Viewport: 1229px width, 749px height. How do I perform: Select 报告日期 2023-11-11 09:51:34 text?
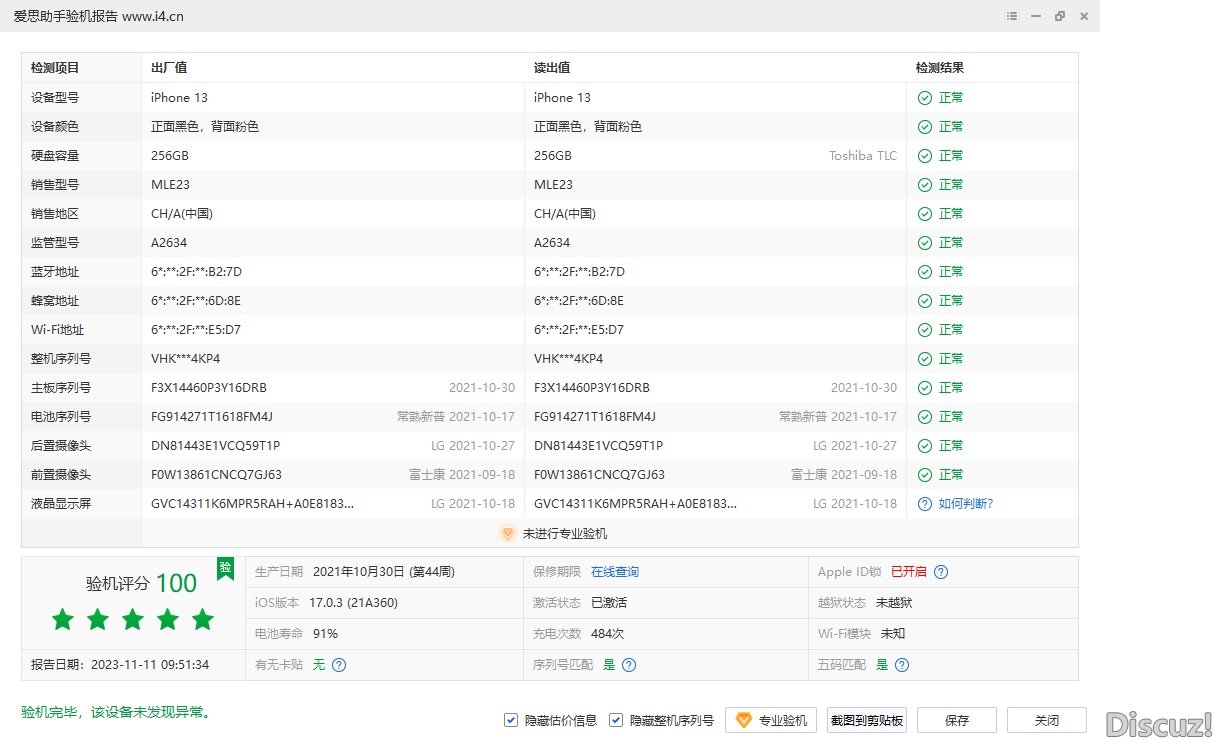[x=120, y=665]
